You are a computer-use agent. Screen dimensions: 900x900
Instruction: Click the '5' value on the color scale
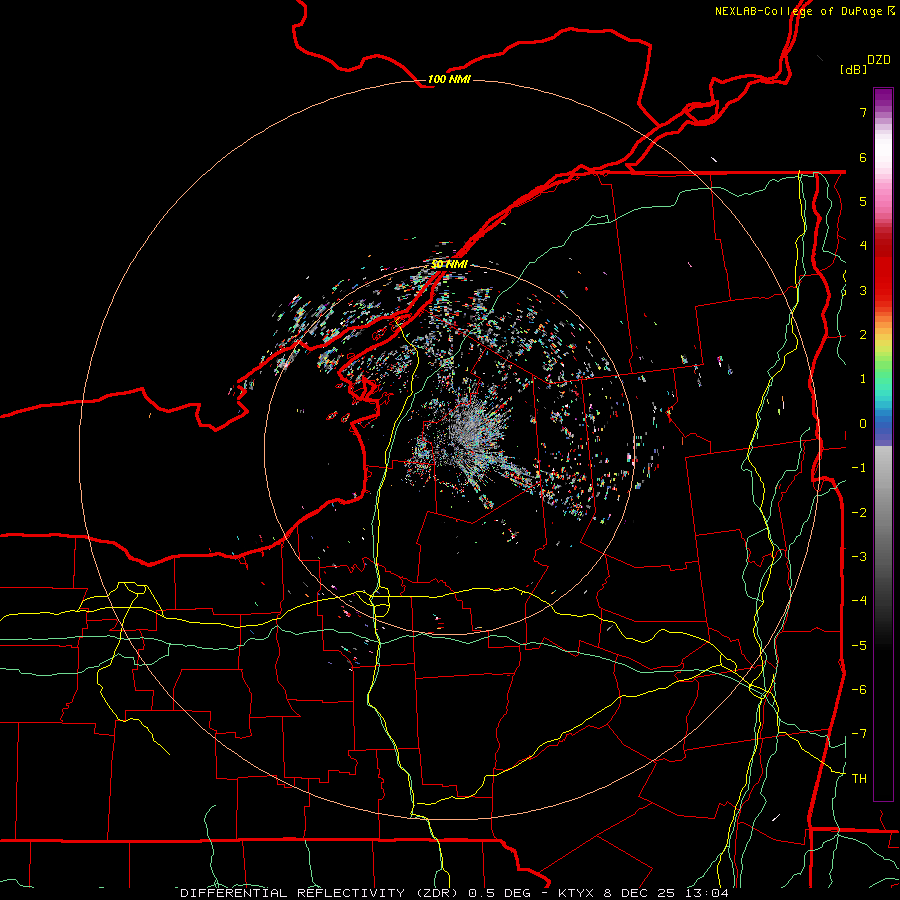pyautogui.click(x=863, y=201)
